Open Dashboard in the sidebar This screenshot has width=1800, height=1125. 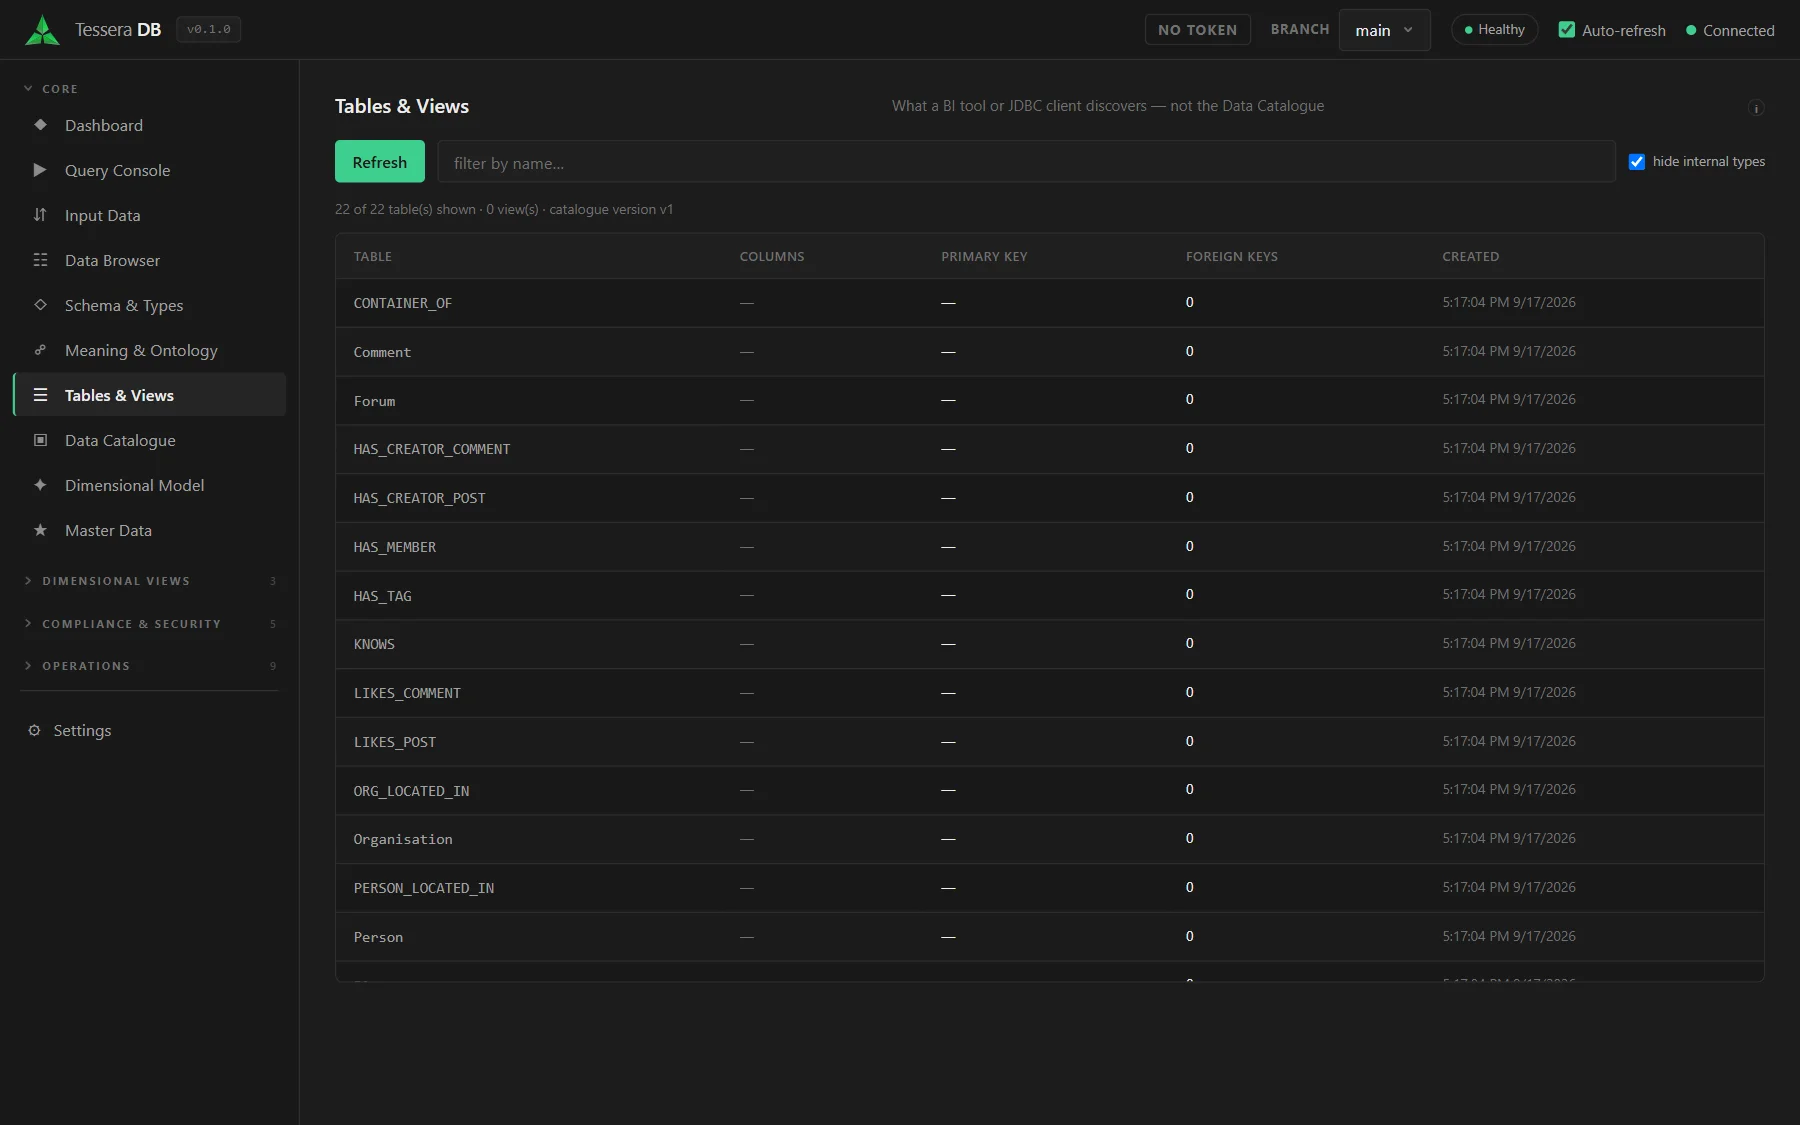point(150,125)
